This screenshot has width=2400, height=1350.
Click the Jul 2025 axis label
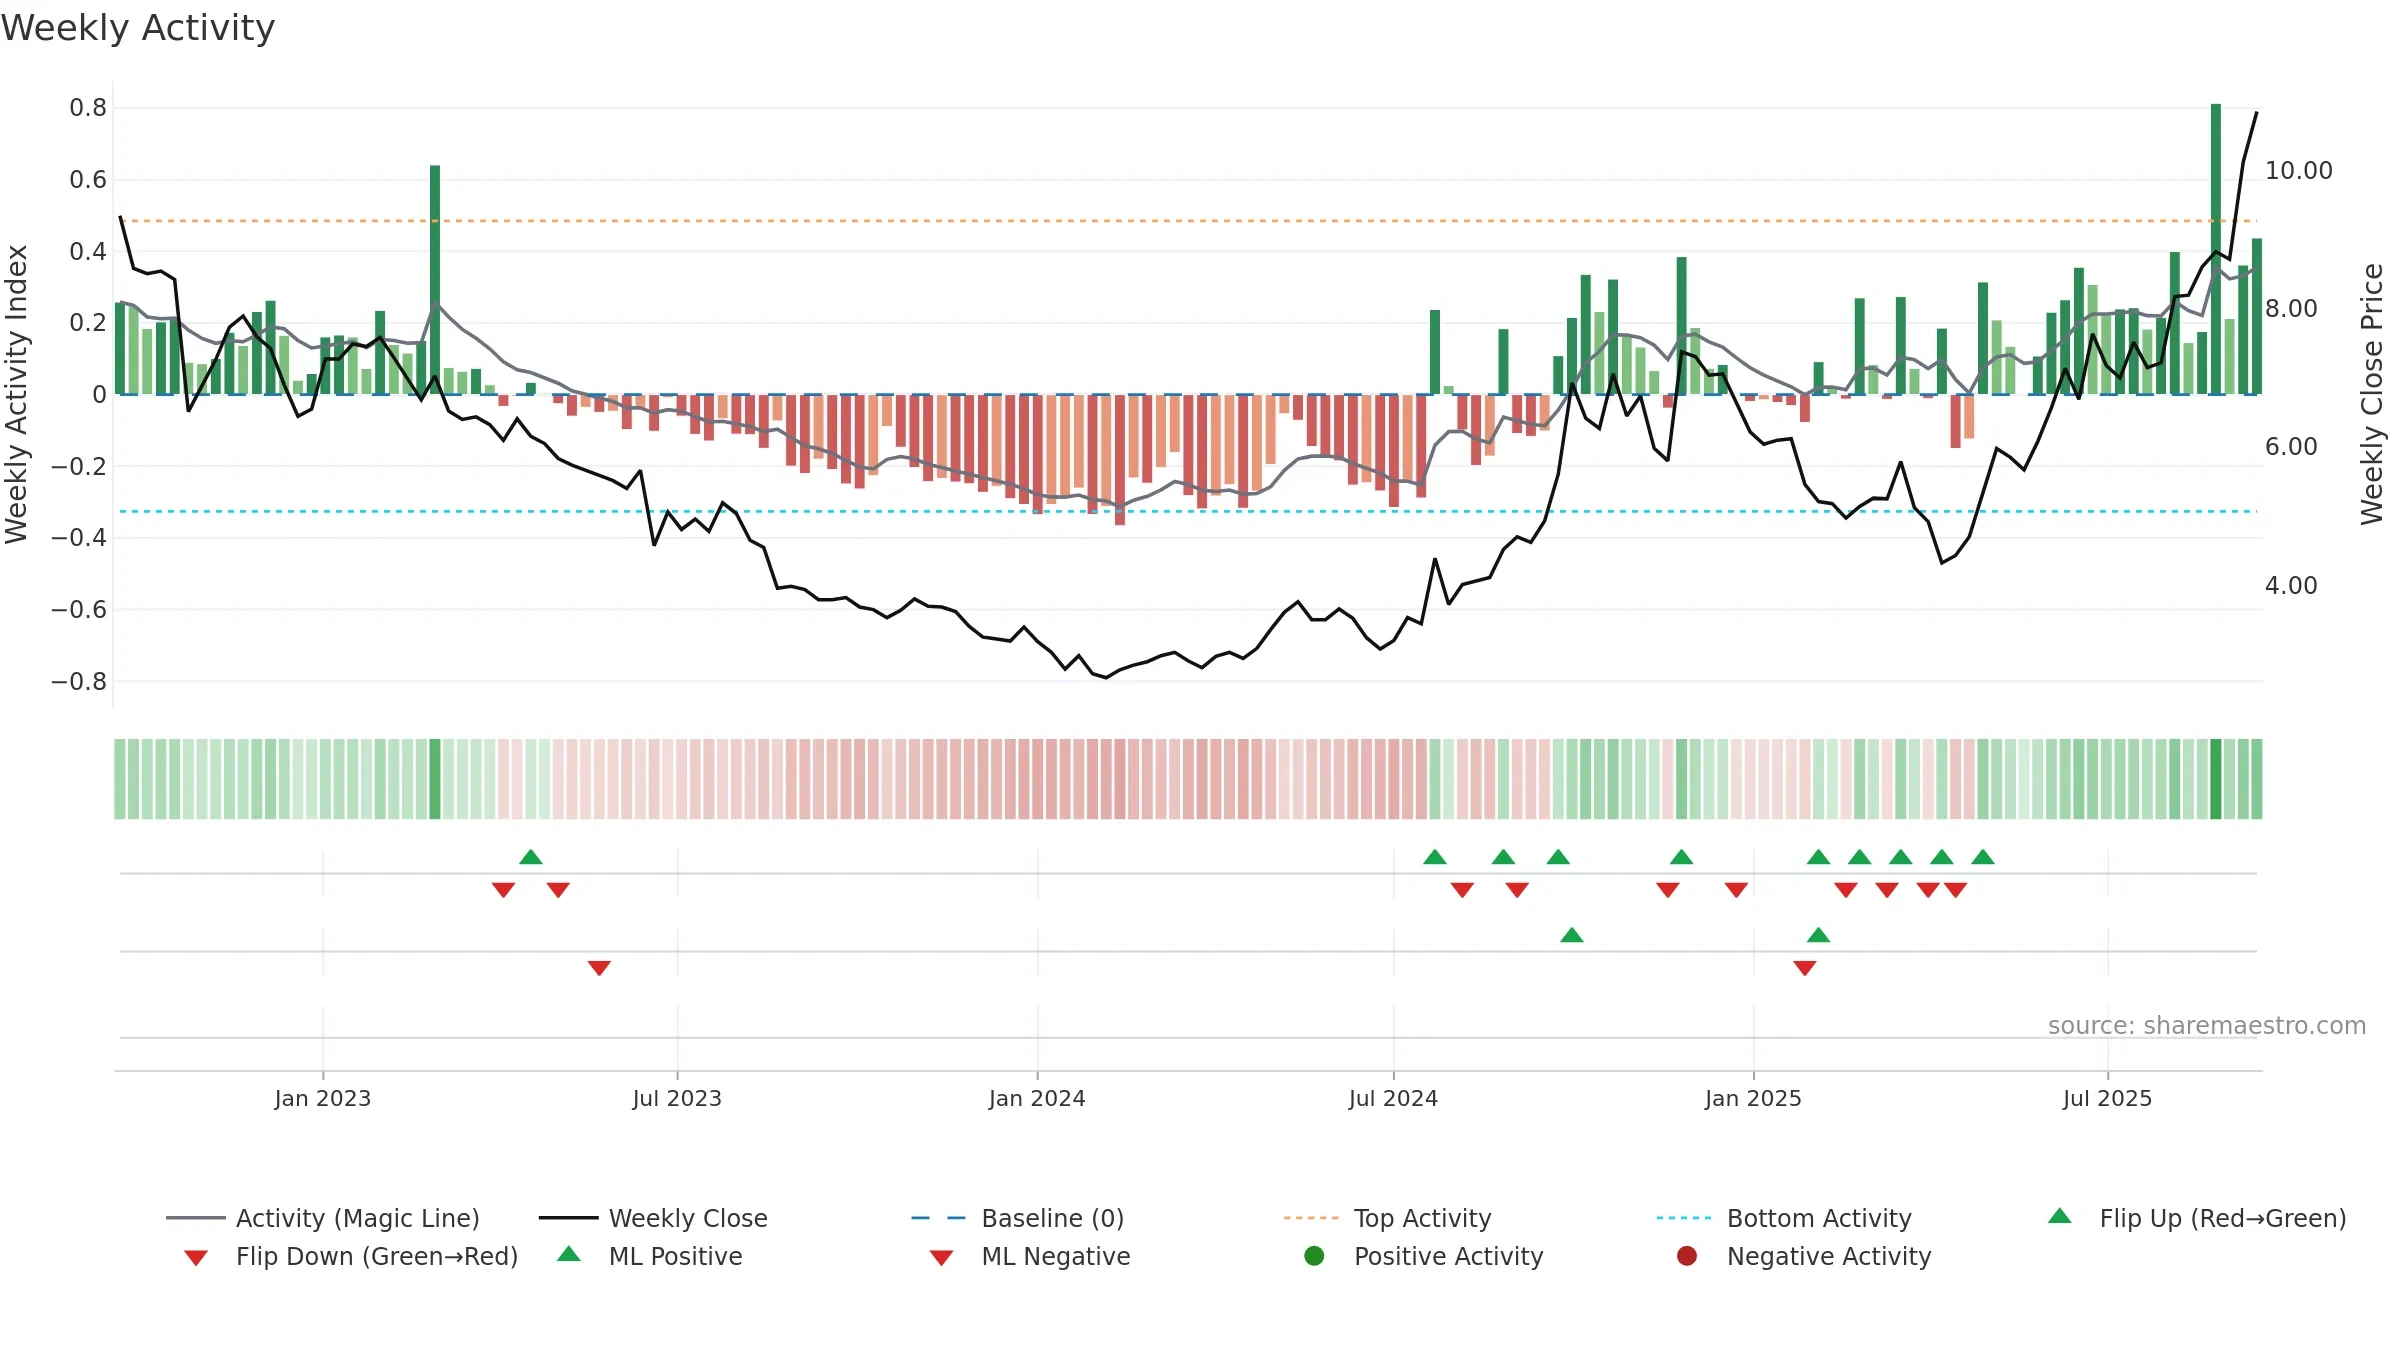click(2107, 1098)
